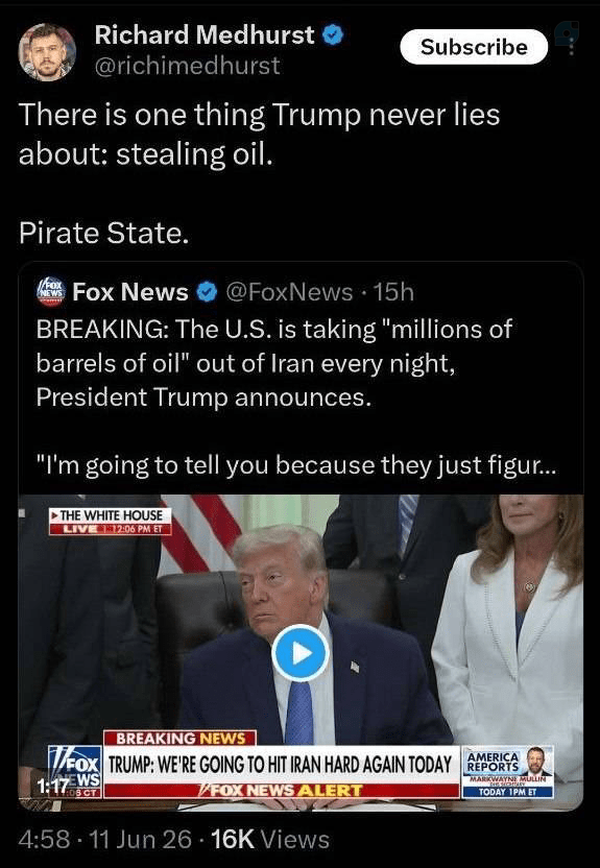Expand the truncated quoted Fox News text

298,466
